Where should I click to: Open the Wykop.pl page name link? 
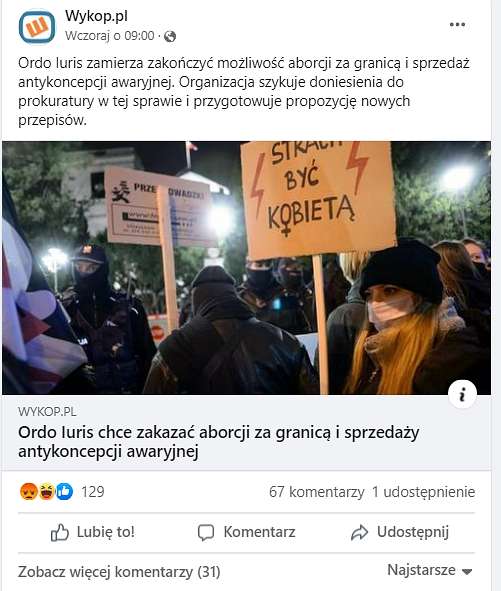97,16
